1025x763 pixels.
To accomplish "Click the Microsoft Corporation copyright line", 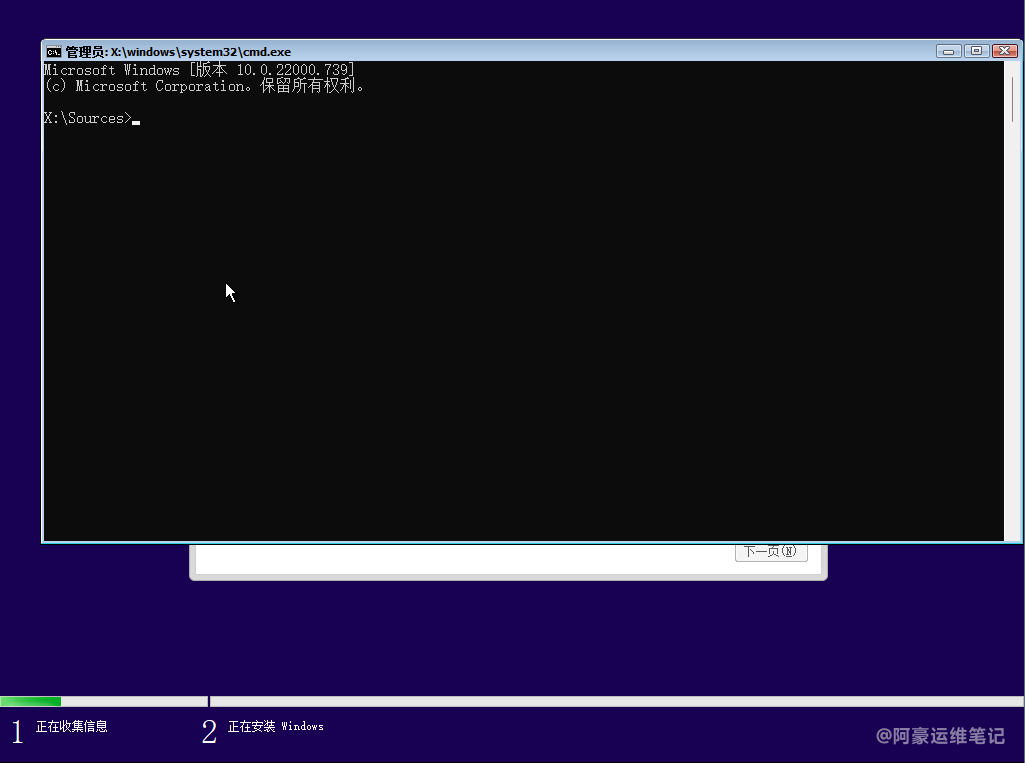I will tap(205, 86).
